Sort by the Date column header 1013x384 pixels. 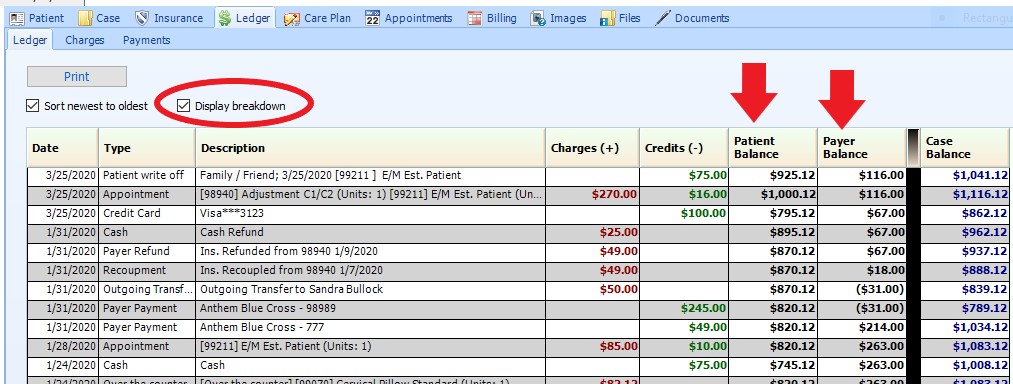(62, 148)
